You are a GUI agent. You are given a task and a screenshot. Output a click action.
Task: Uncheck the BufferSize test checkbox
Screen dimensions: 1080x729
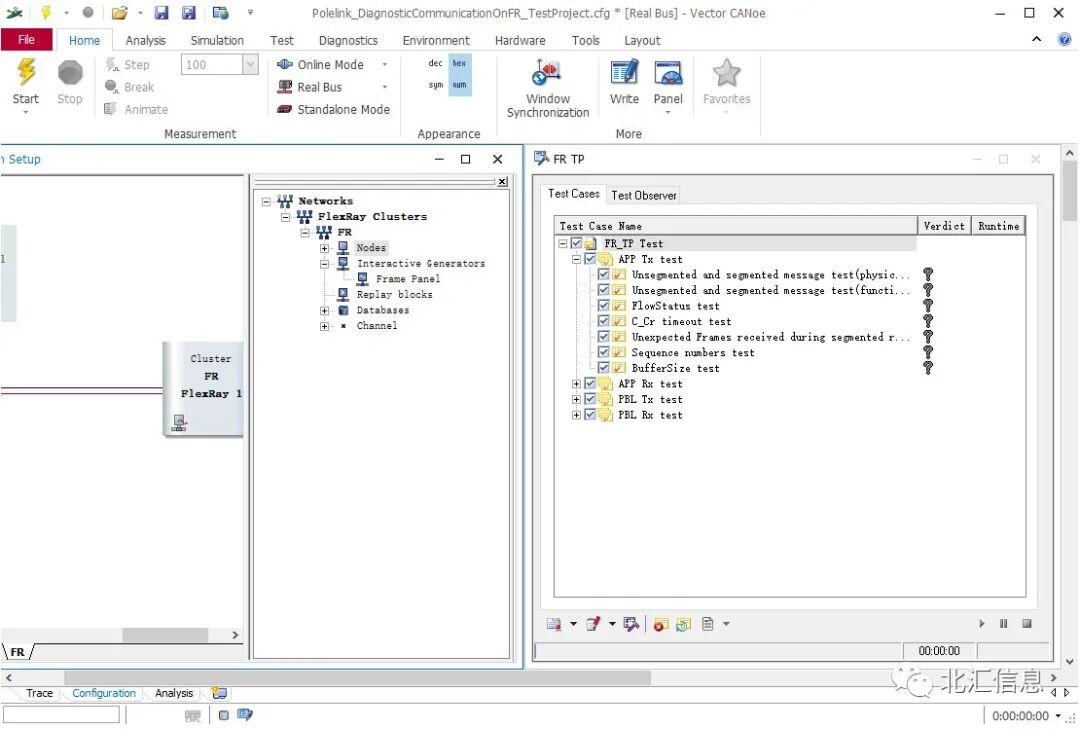coord(604,368)
